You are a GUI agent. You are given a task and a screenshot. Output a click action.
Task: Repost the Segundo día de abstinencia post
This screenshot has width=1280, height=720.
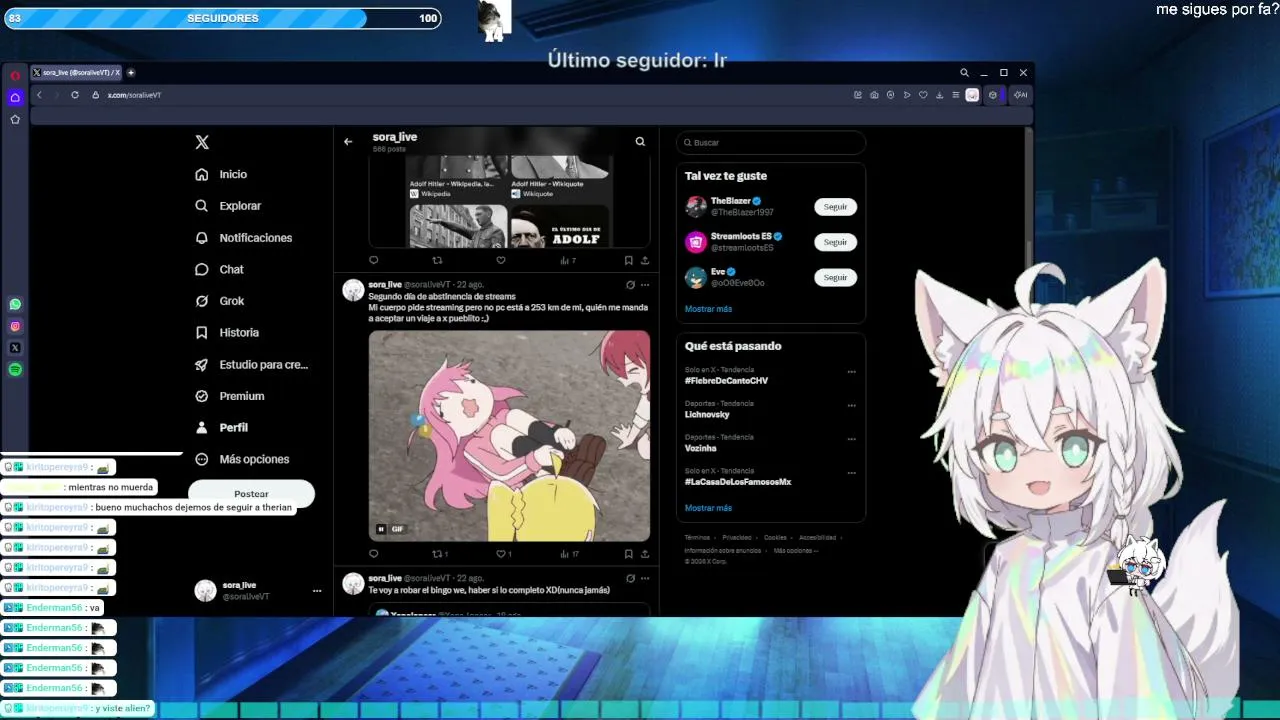click(440, 554)
